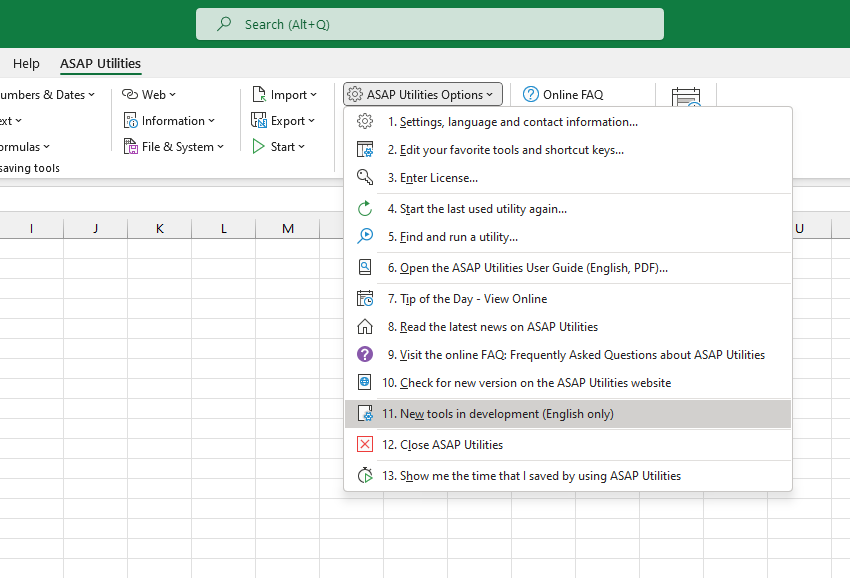Select column header J
Screen dimensions: 850x578
[x=95, y=228]
